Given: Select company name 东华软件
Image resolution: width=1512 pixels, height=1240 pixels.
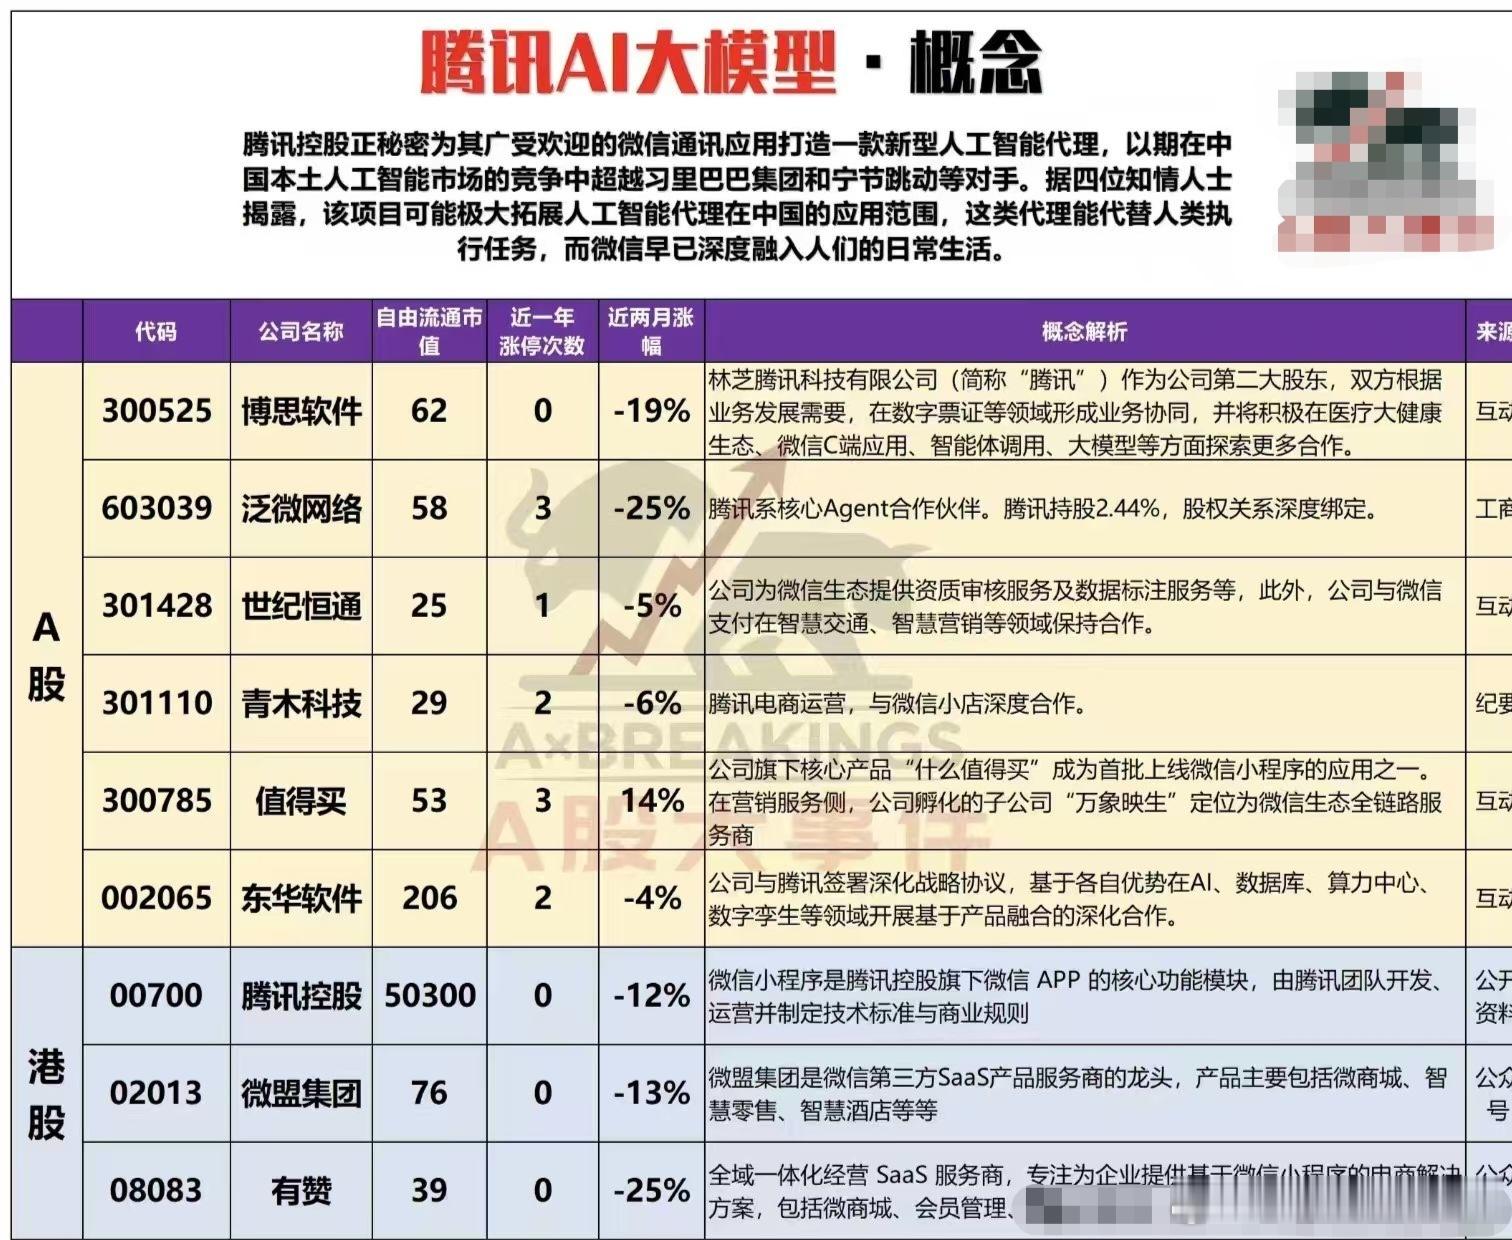Looking at the screenshot, I should point(301,898).
